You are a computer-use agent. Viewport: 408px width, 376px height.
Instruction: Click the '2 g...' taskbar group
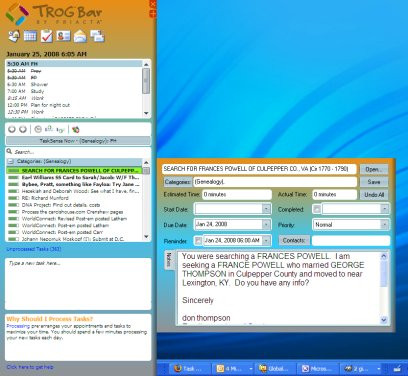coord(359,369)
